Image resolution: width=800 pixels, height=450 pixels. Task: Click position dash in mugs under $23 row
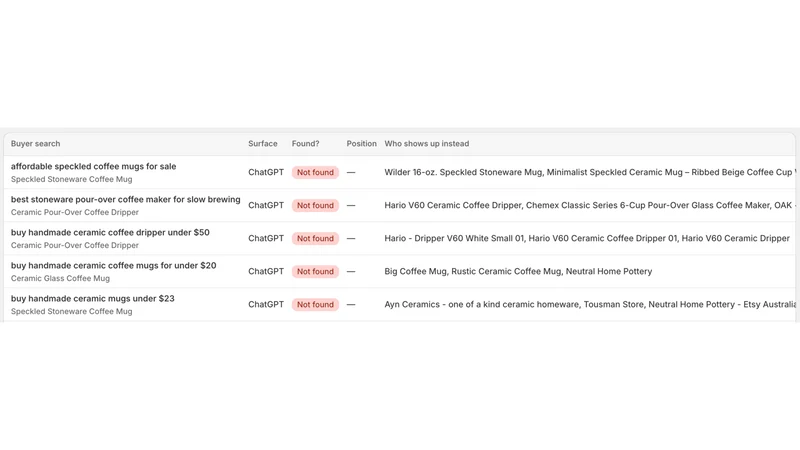[x=351, y=305]
